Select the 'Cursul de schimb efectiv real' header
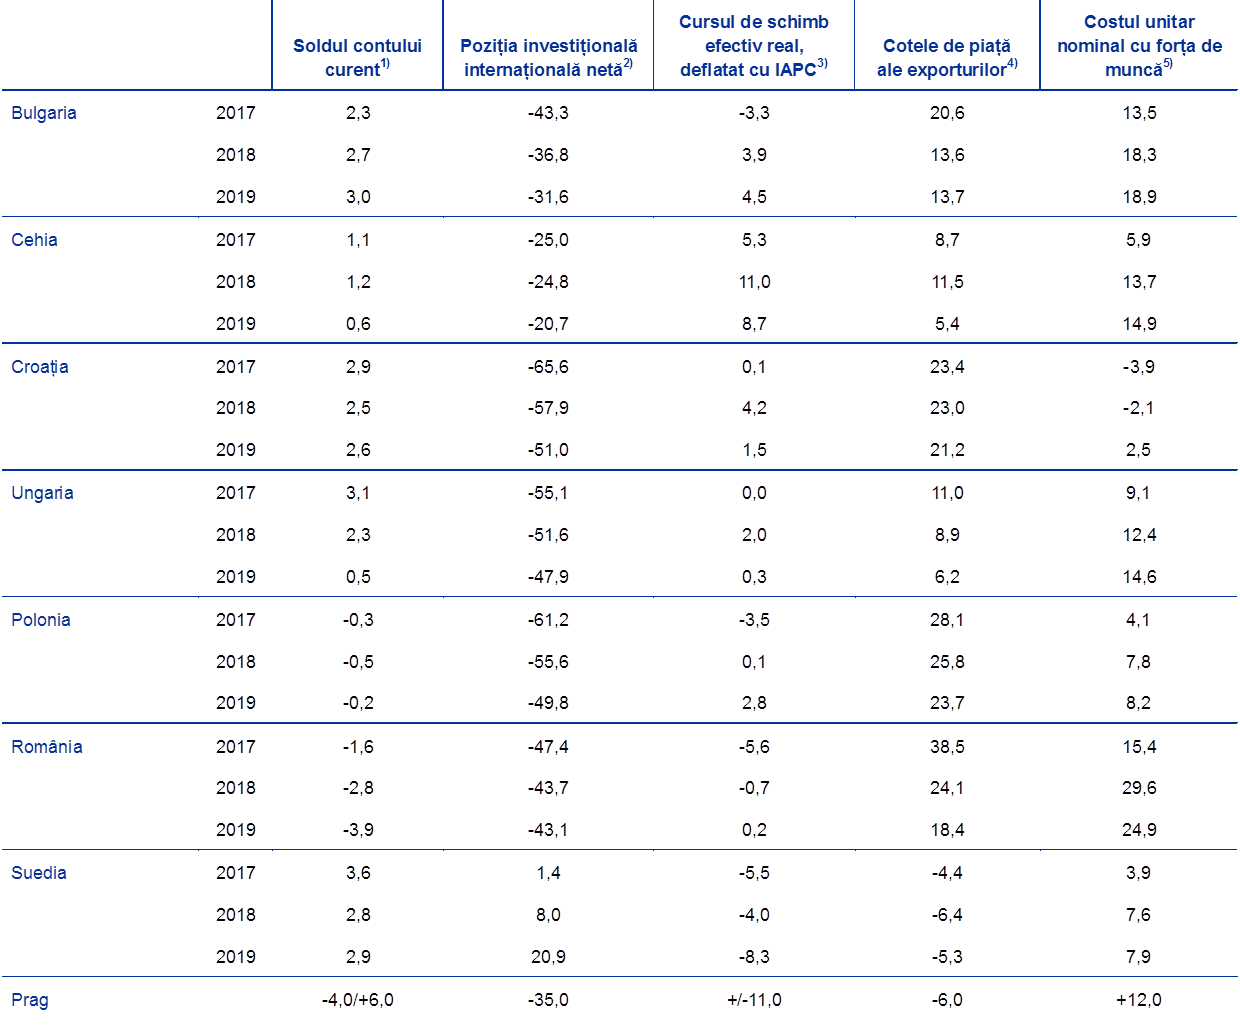Viewport: 1240px width, 1025px height. click(754, 45)
